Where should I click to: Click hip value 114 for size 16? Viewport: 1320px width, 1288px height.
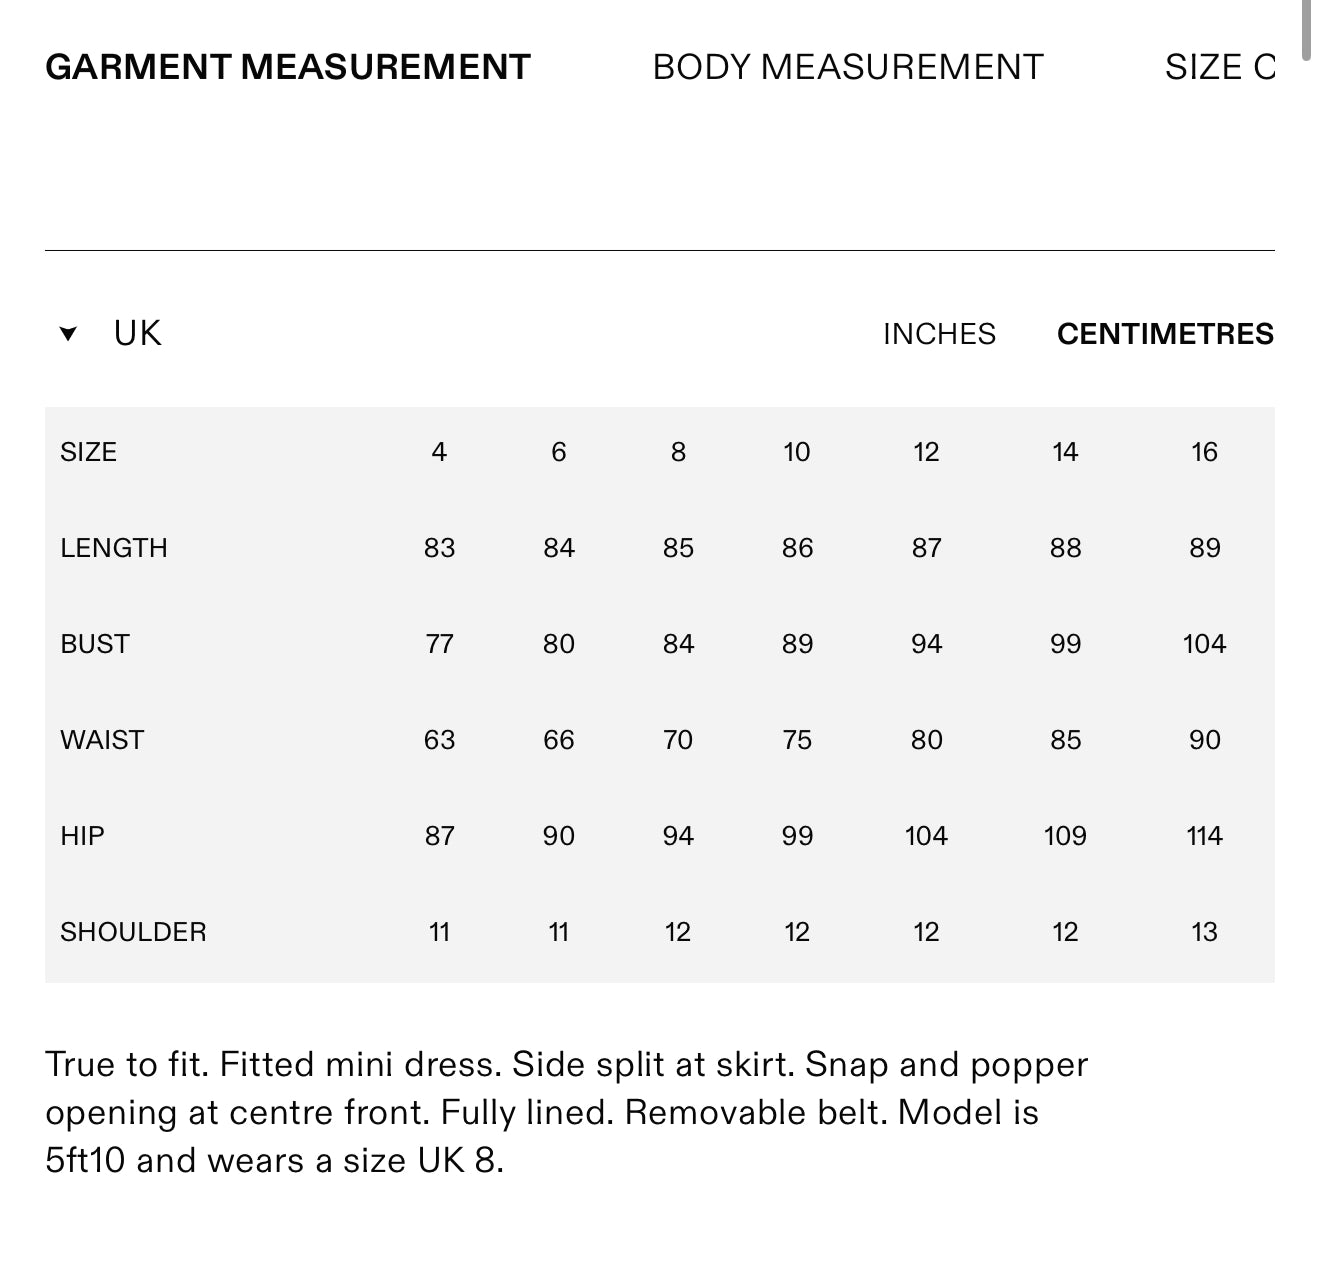[x=1204, y=836]
